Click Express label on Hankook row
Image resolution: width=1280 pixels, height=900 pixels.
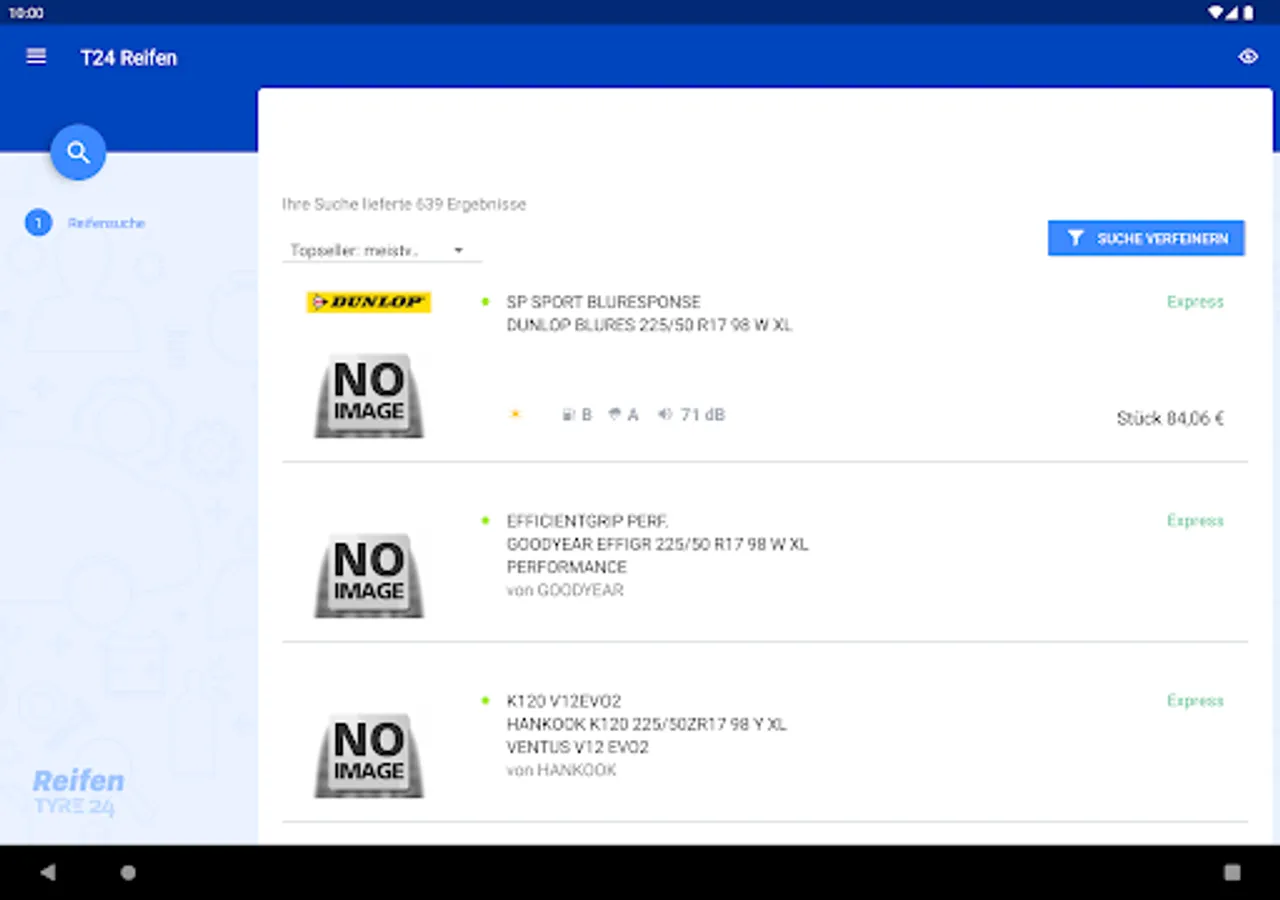coord(1195,701)
